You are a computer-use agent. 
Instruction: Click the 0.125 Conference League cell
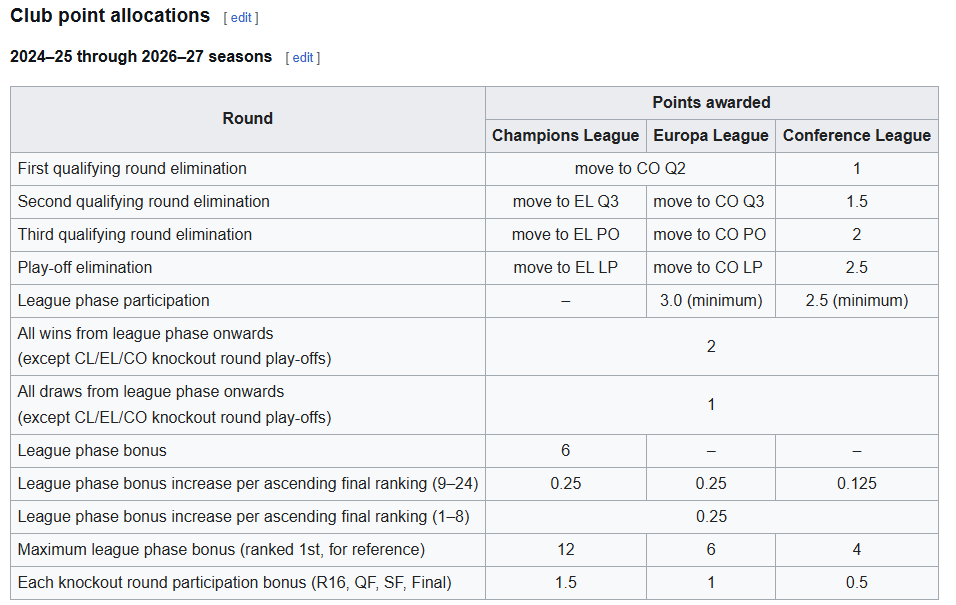(856, 483)
